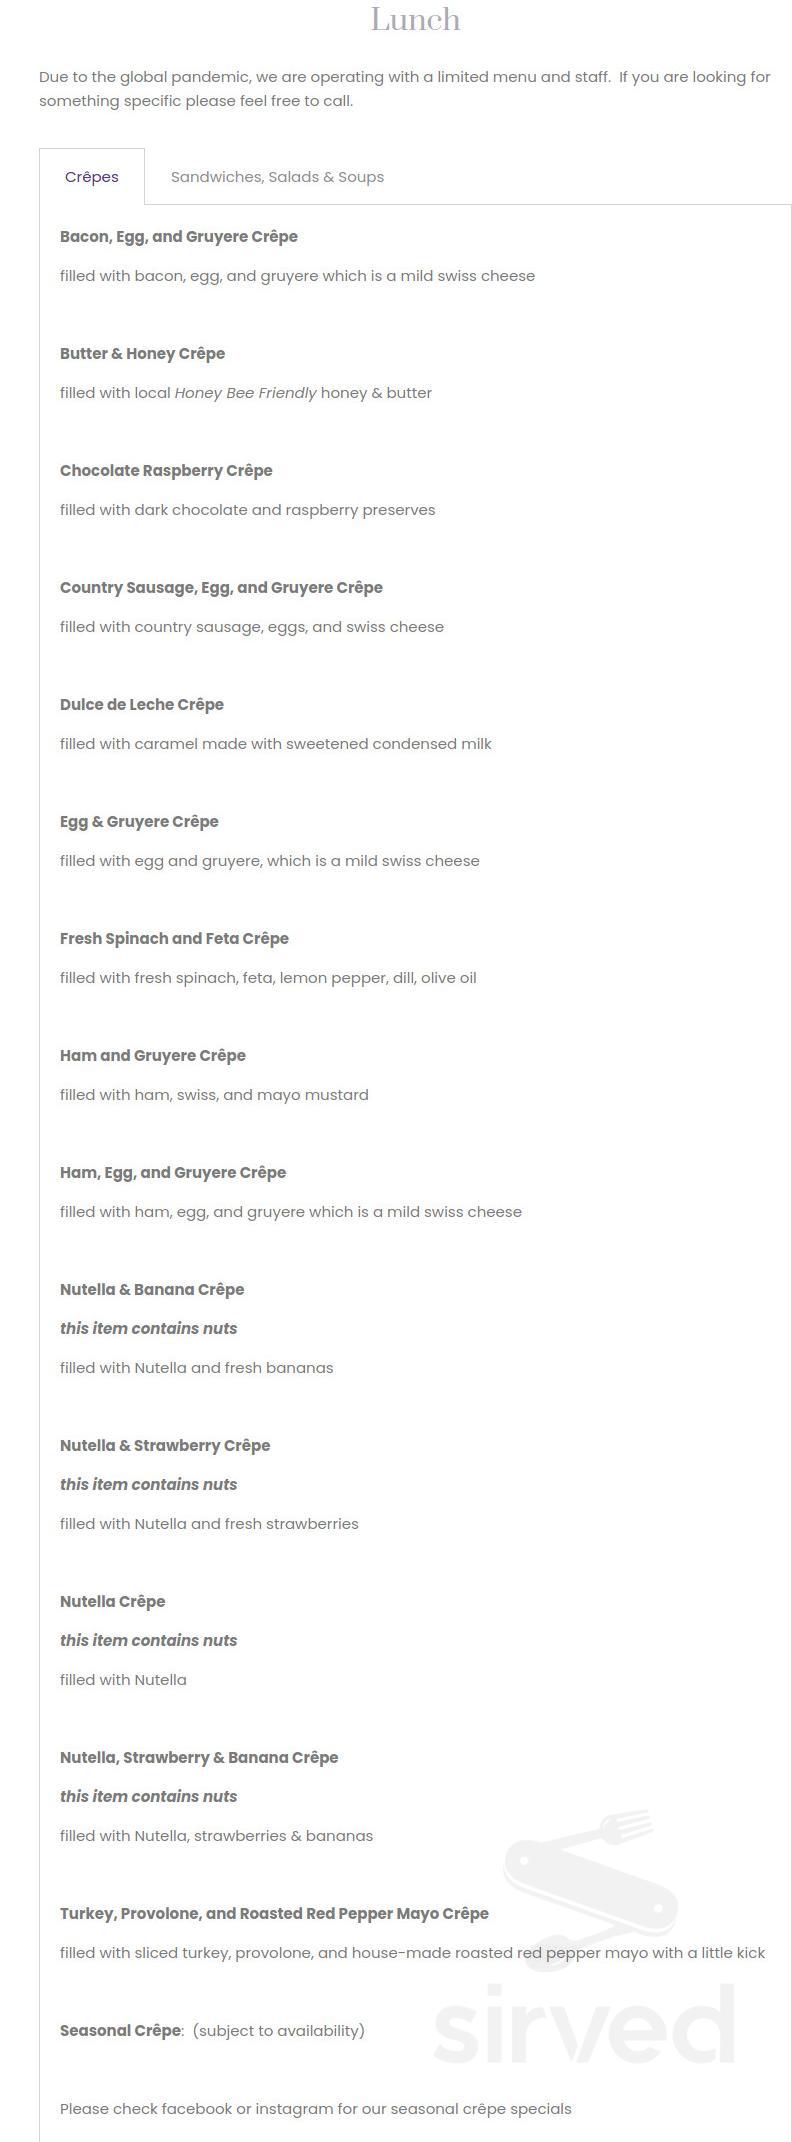
Task: Open Nutella & Strawberry Crêpe item
Action: tap(165, 1445)
